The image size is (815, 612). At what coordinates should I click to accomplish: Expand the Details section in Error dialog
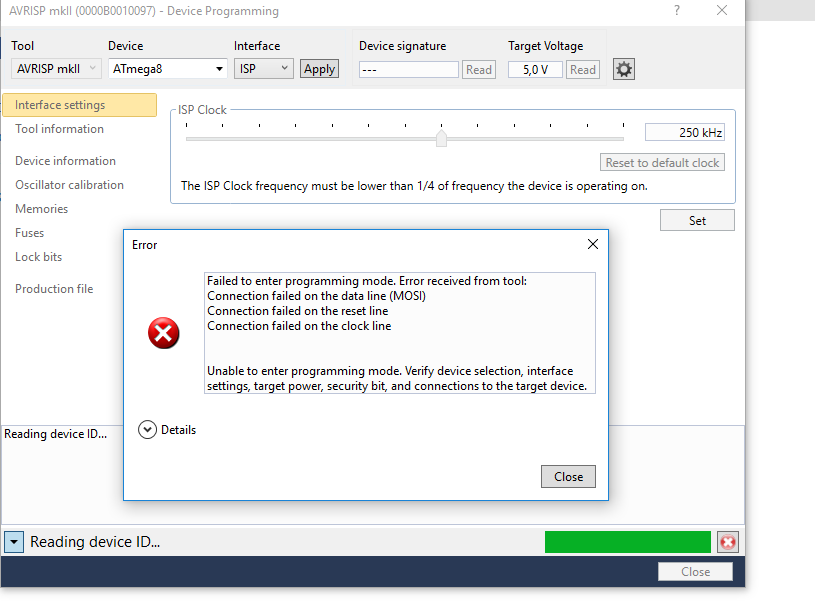click(167, 430)
